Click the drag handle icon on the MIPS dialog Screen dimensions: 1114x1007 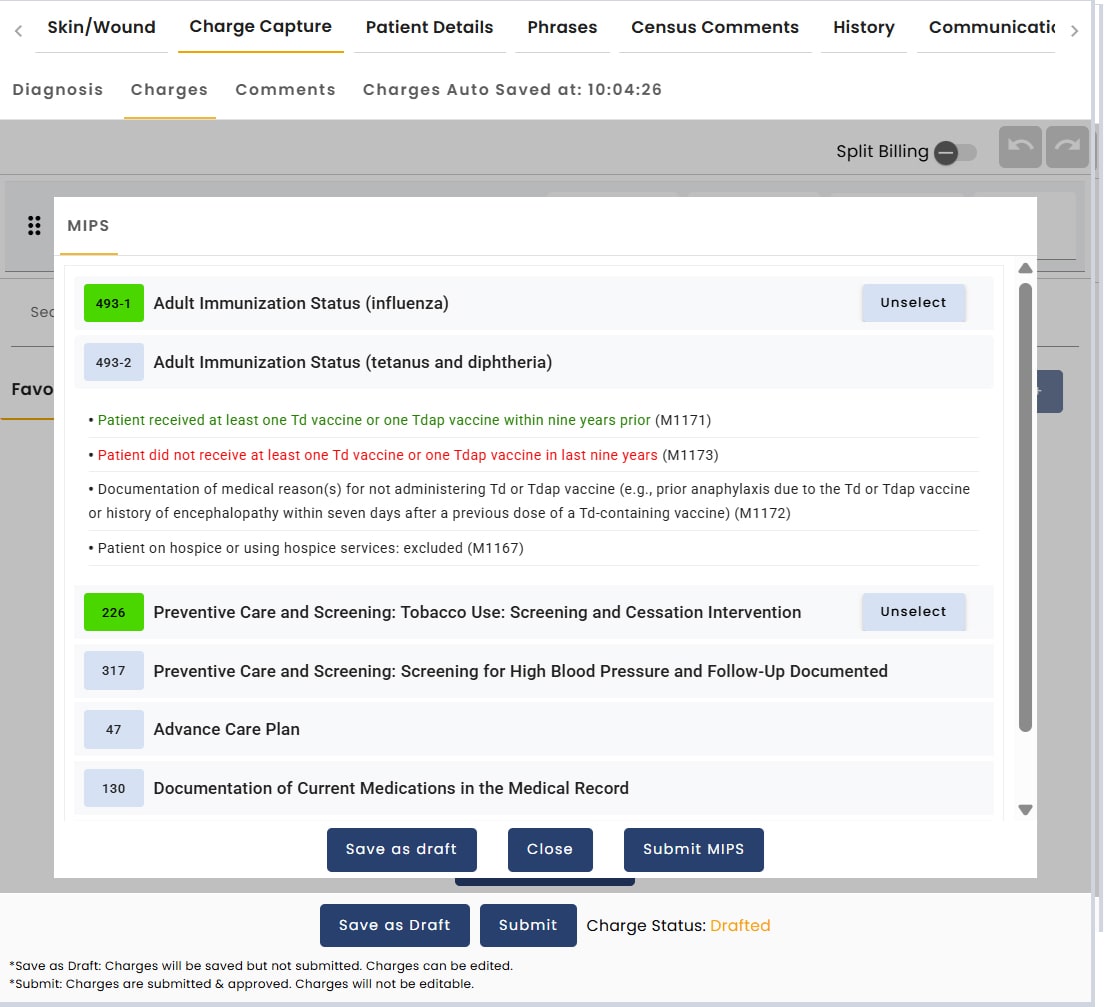coord(34,225)
